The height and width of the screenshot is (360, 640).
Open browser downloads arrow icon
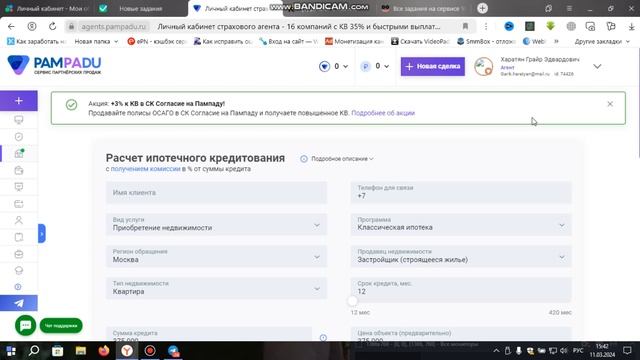click(x=631, y=27)
